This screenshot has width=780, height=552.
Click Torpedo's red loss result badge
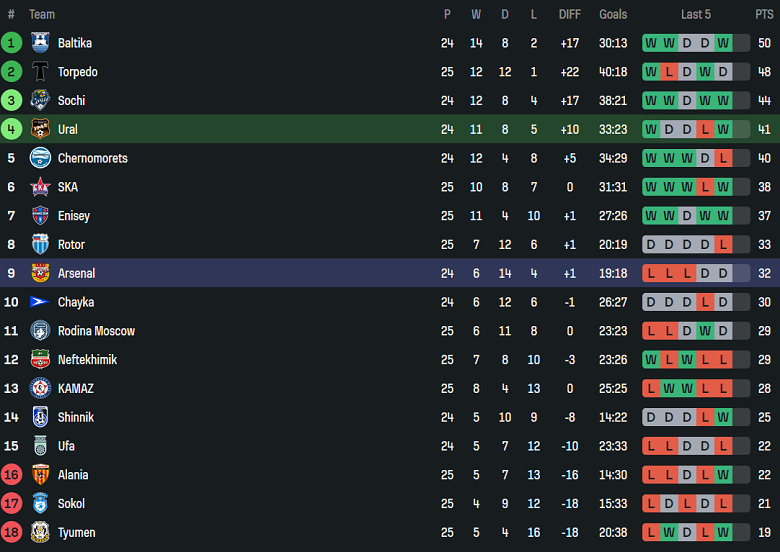pos(668,72)
